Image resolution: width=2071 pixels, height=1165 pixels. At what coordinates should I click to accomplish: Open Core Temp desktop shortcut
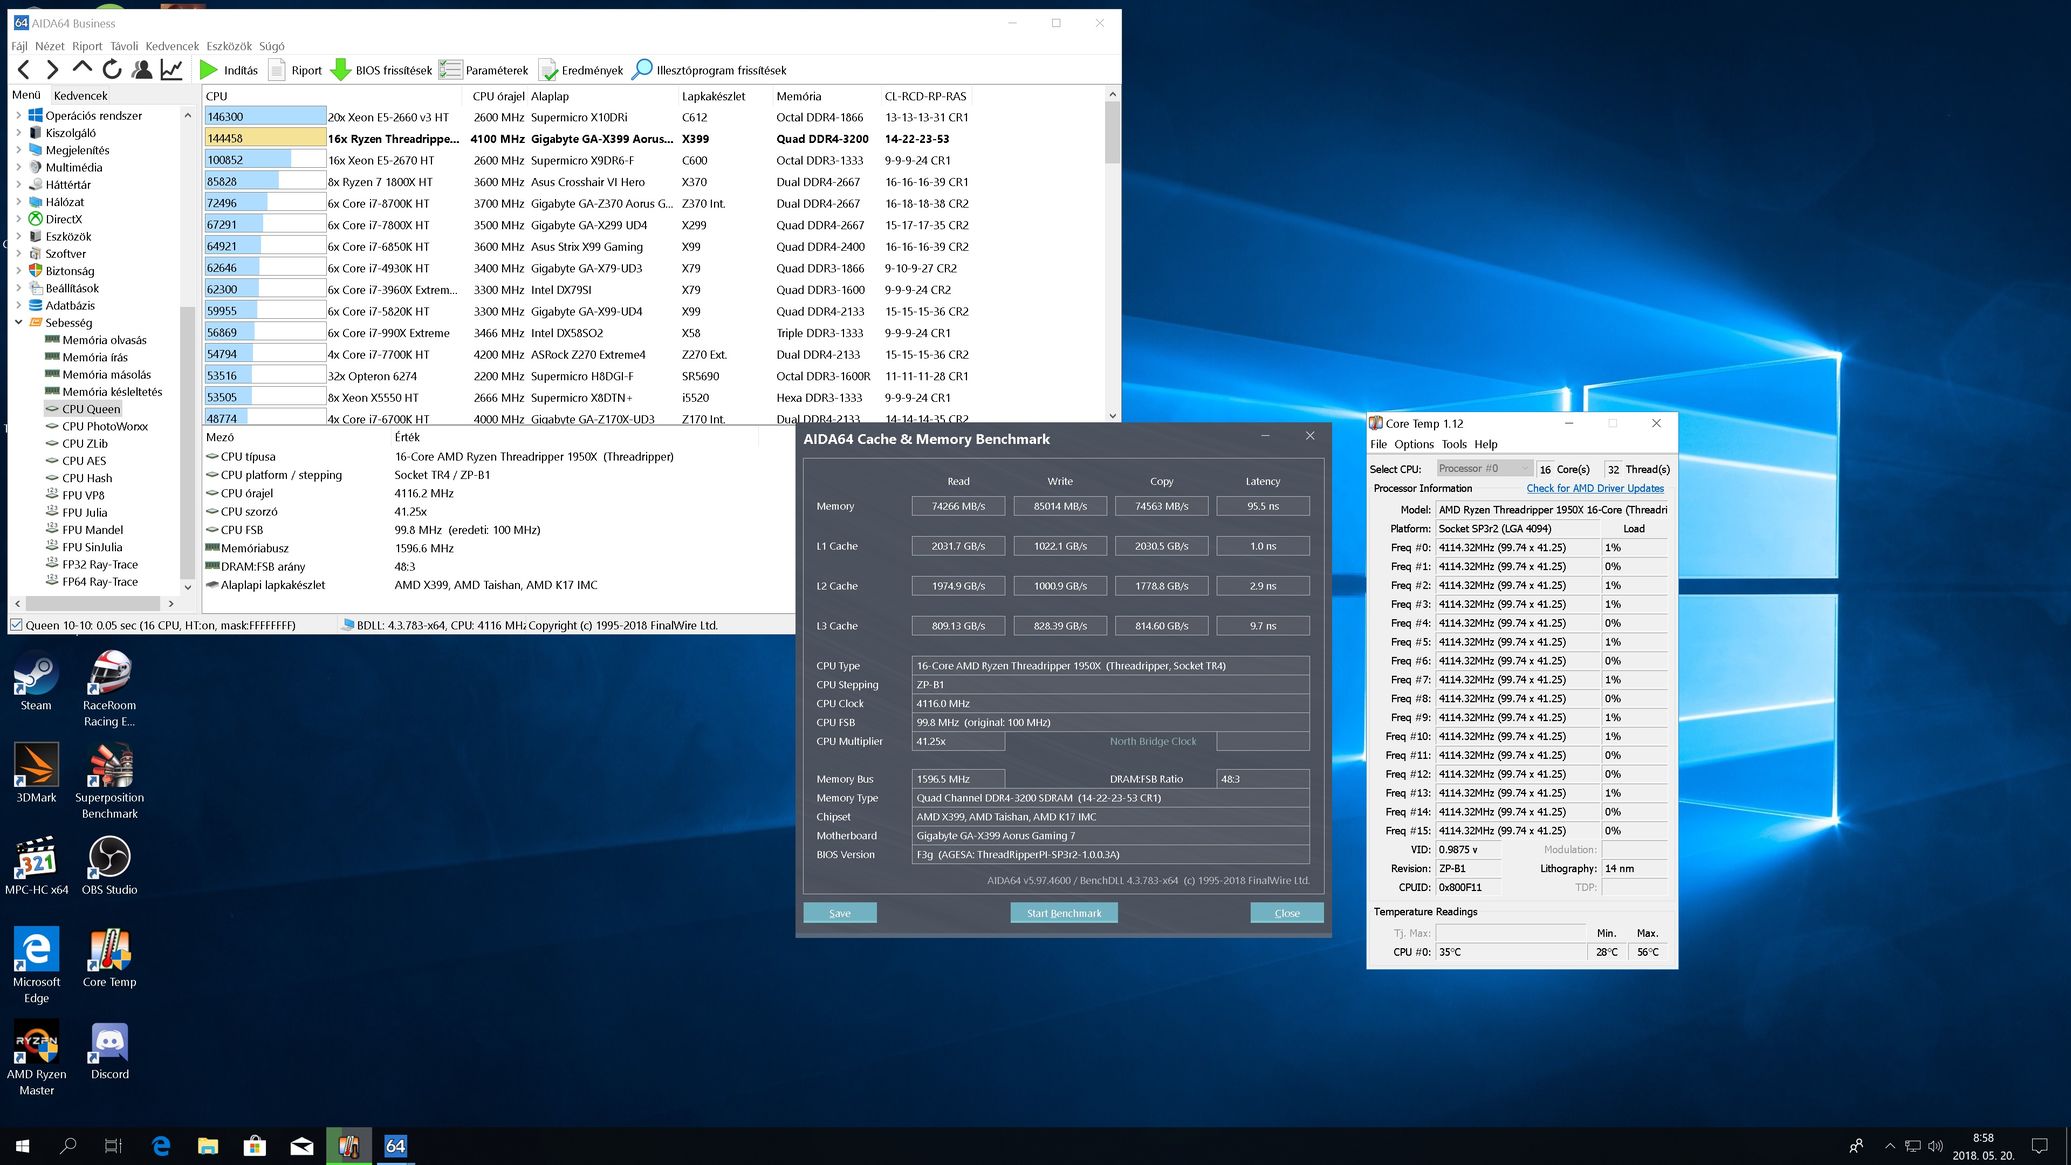109,958
